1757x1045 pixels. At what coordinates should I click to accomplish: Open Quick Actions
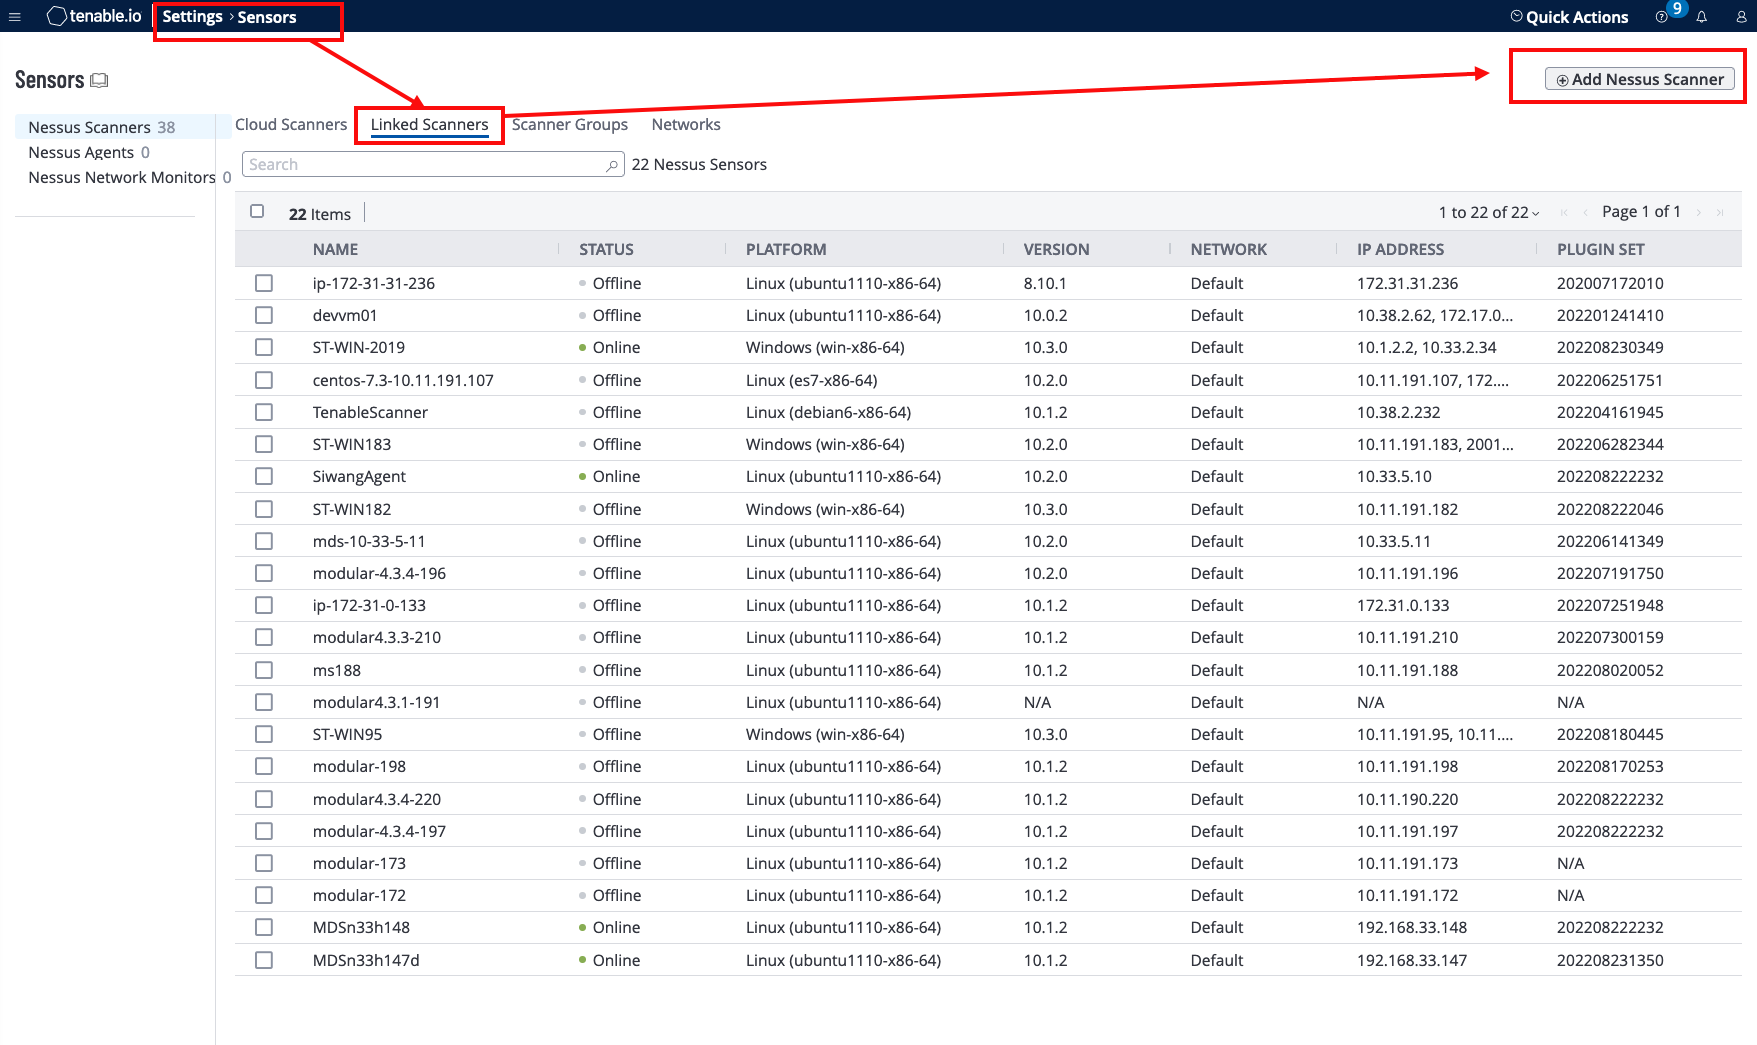[x=1568, y=17]
